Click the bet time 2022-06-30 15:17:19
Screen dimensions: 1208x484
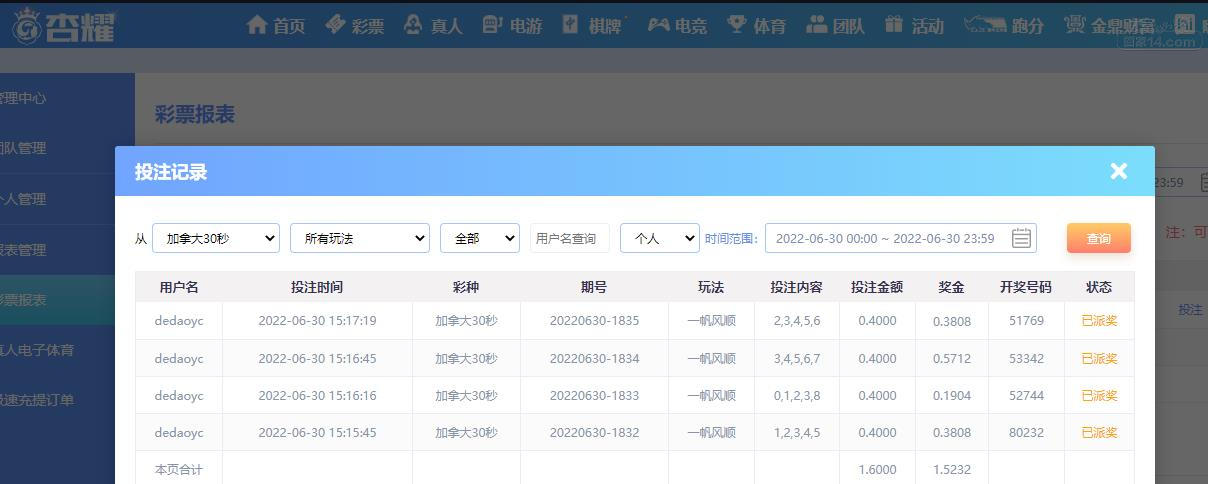(x=317, y=321)
